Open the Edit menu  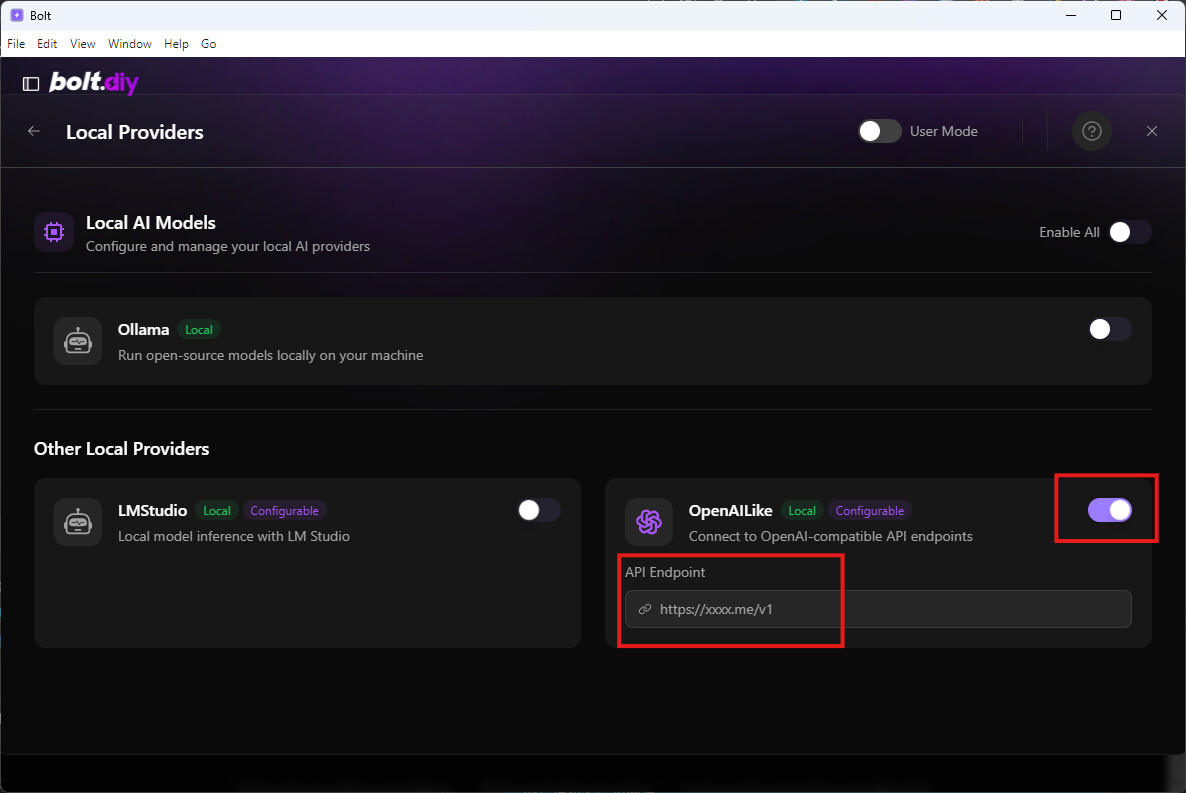point(47,44)
